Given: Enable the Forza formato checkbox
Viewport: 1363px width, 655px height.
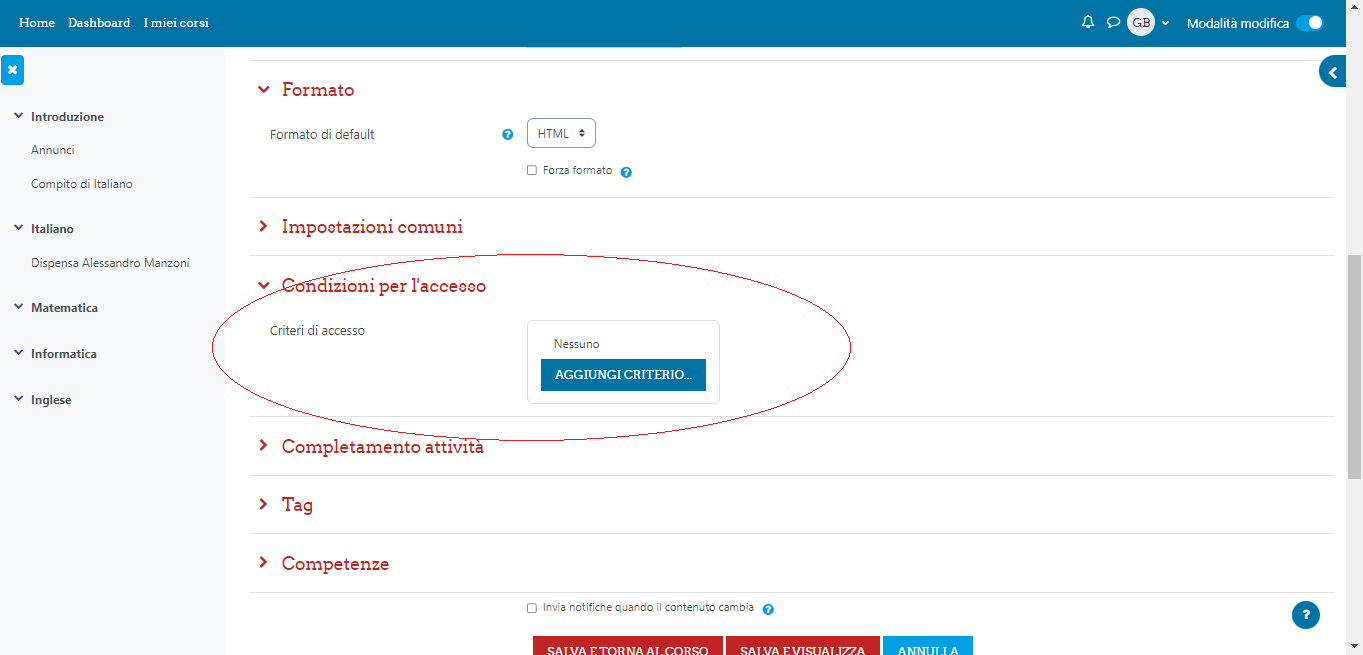Looking at the screenshot, I should click(532, 170).
